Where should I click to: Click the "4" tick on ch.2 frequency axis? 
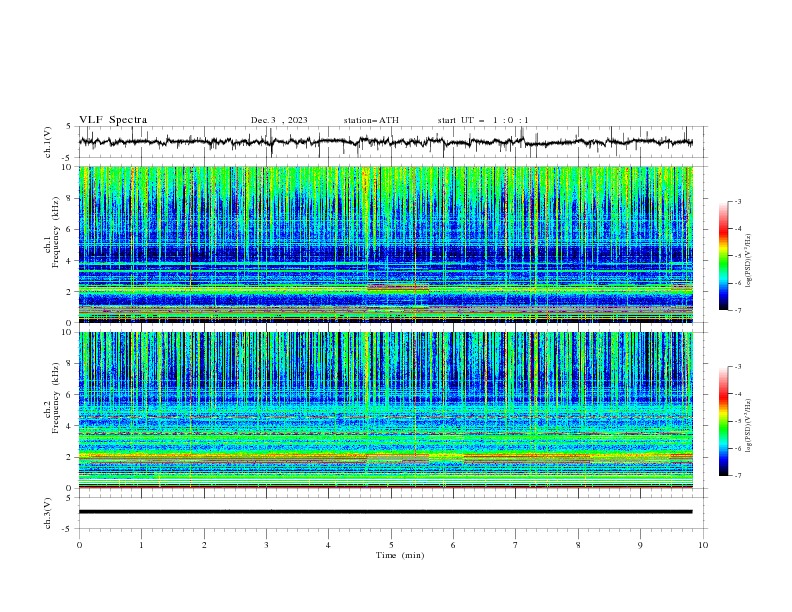coord(71,426)
